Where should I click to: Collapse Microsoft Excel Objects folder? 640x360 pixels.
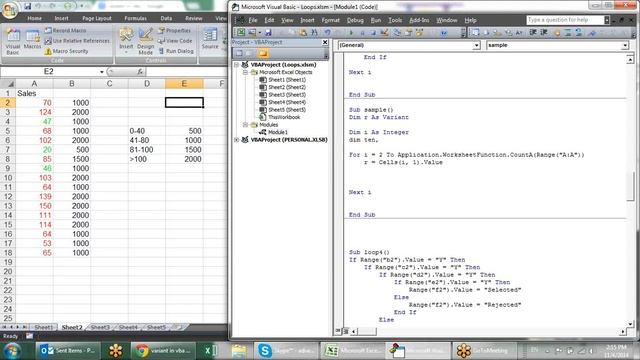(245, 72)
